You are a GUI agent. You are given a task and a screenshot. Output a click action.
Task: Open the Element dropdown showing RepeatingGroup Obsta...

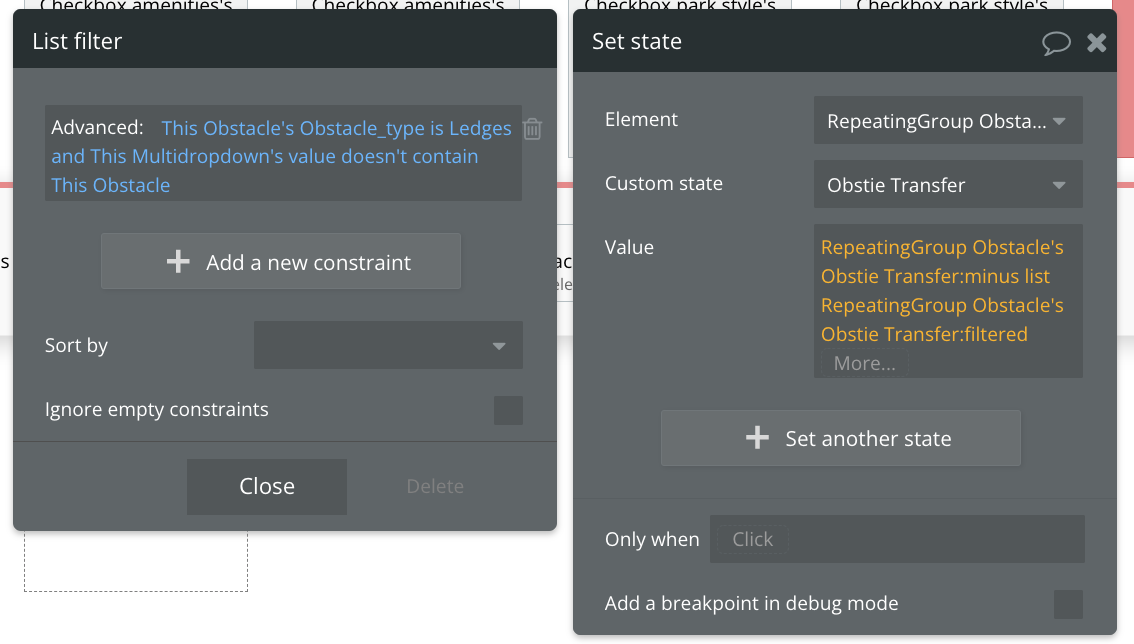tap(947, 120)
